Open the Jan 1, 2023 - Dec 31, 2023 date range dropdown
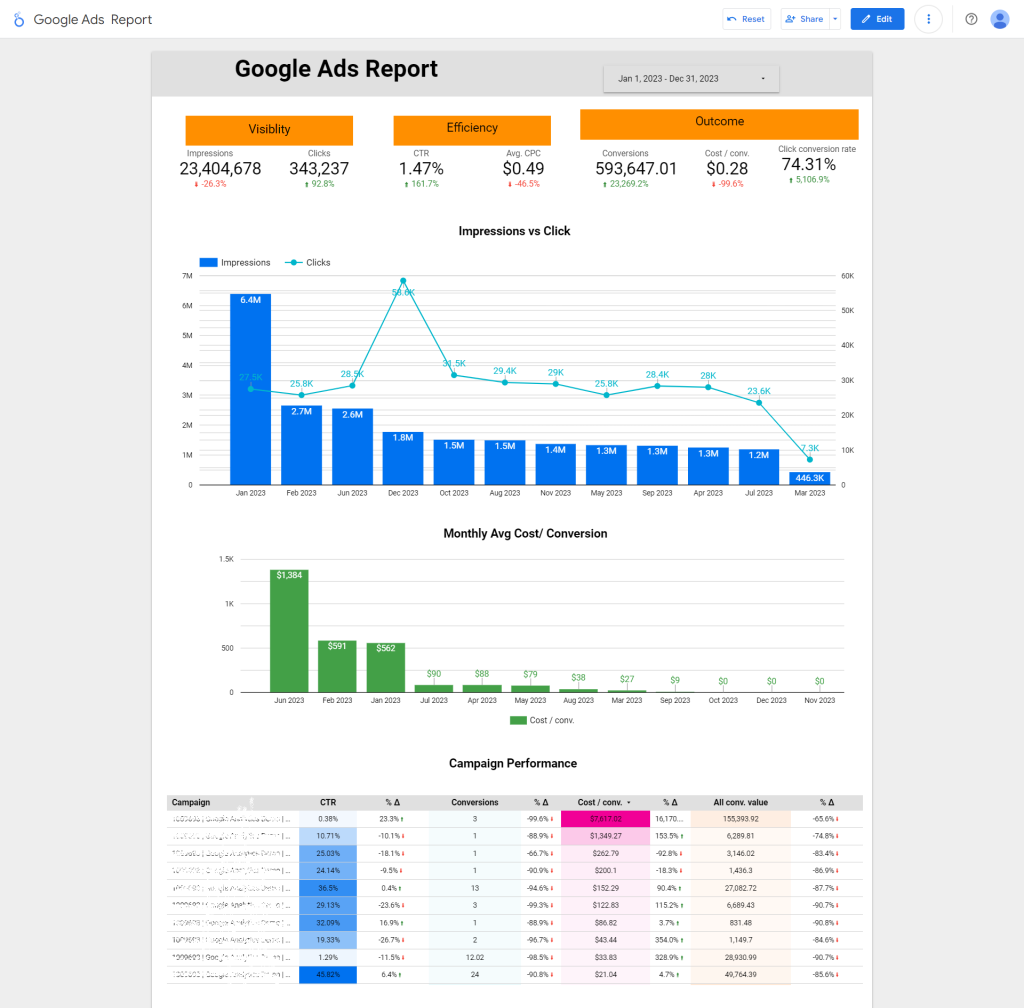This screenshot has width=1024, height=1008. click(x=691, y=78)
